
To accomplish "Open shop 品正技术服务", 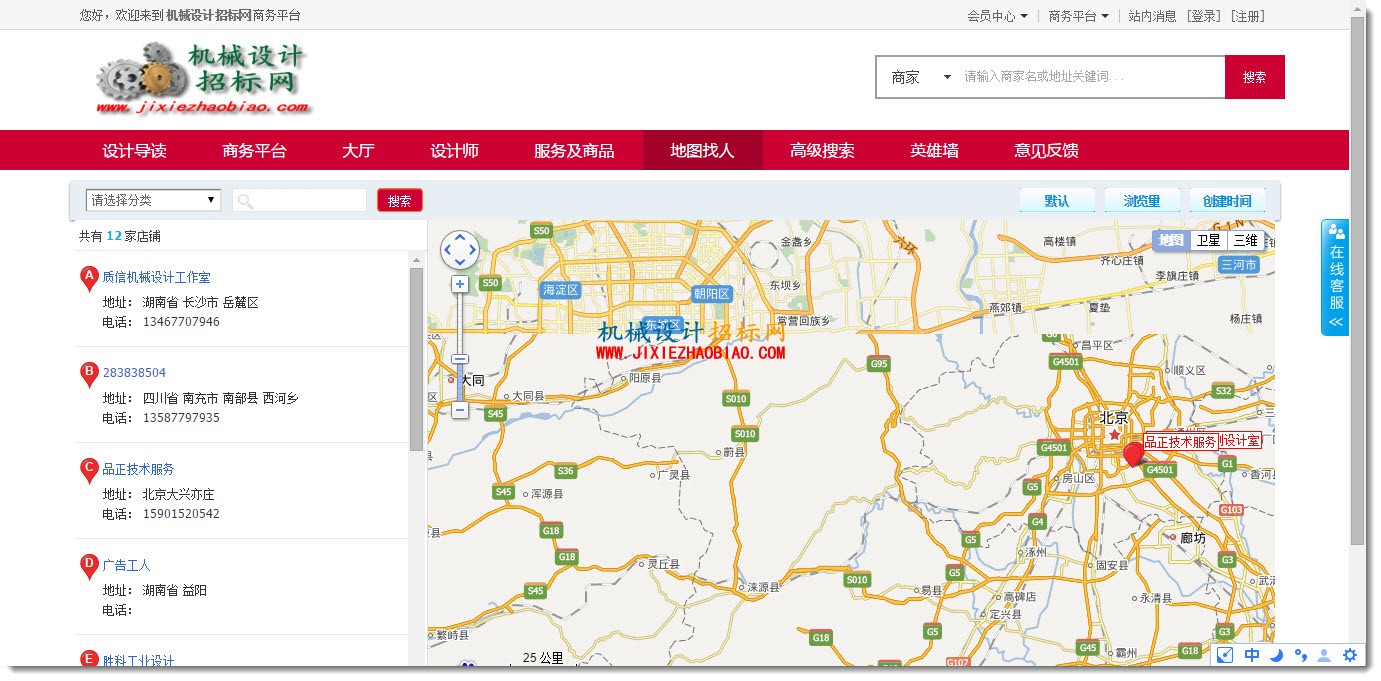I will tap(138, 469).
